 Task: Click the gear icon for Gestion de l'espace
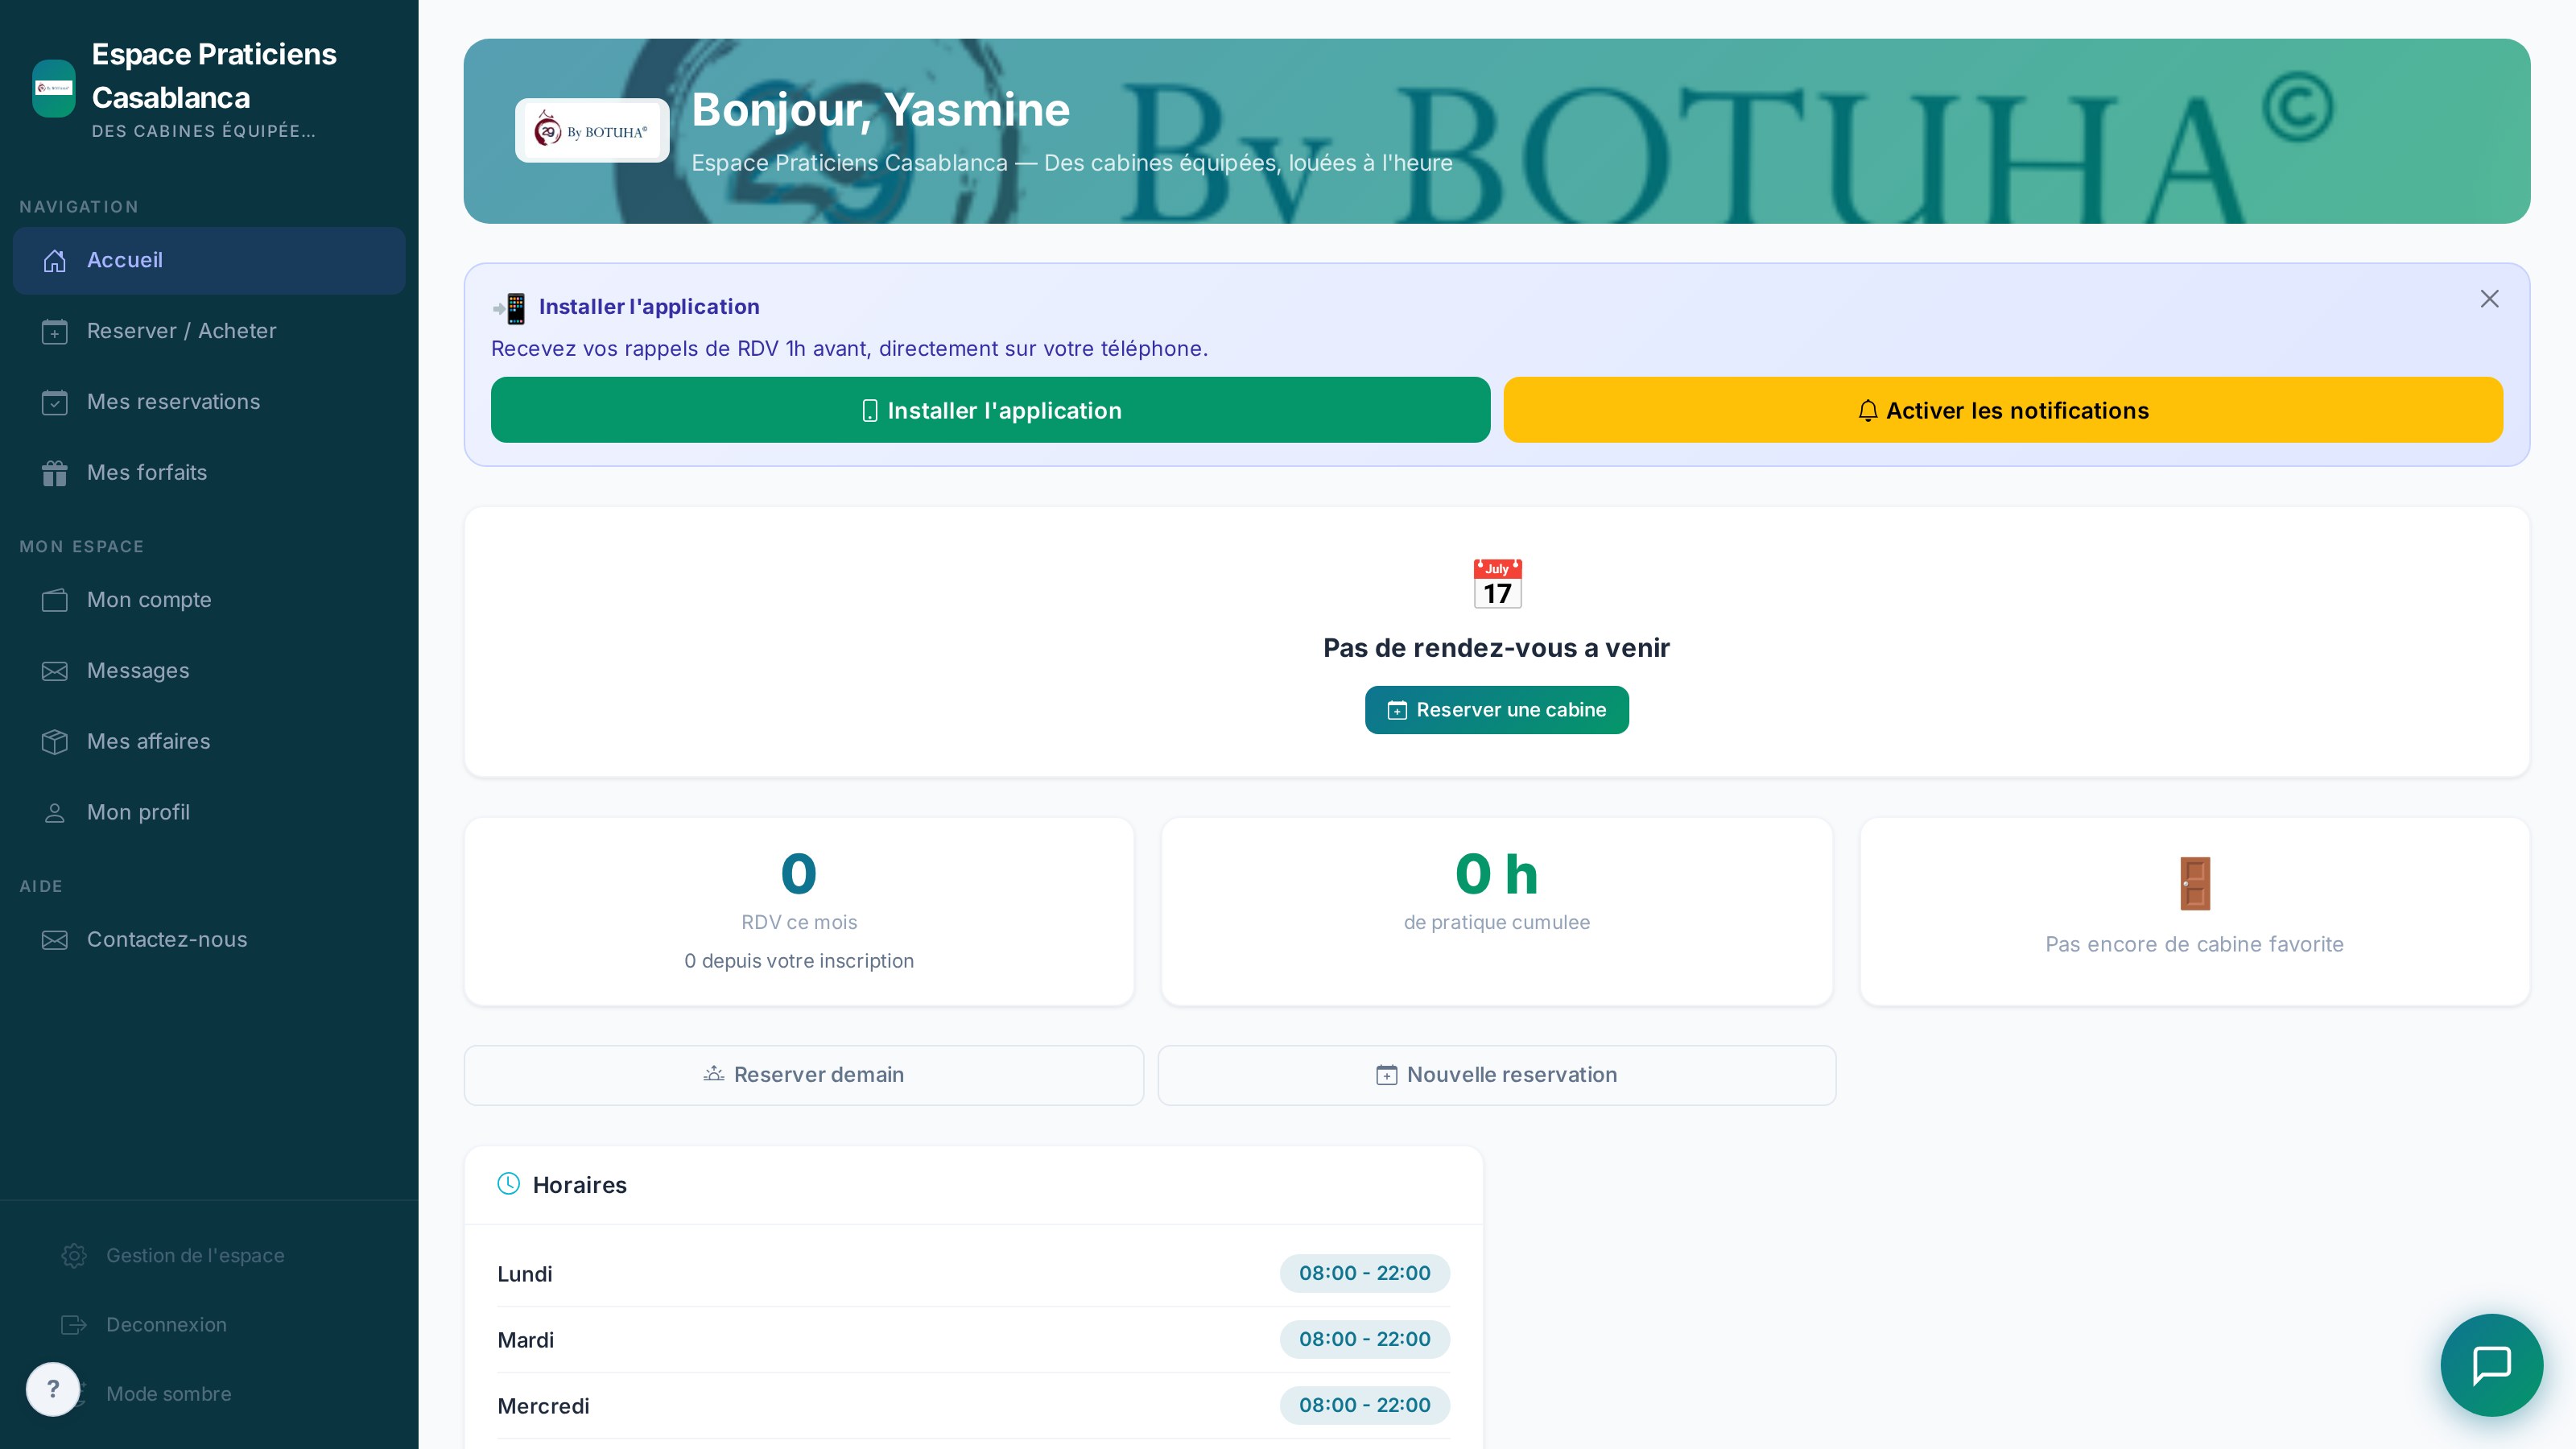[74, 1256]
